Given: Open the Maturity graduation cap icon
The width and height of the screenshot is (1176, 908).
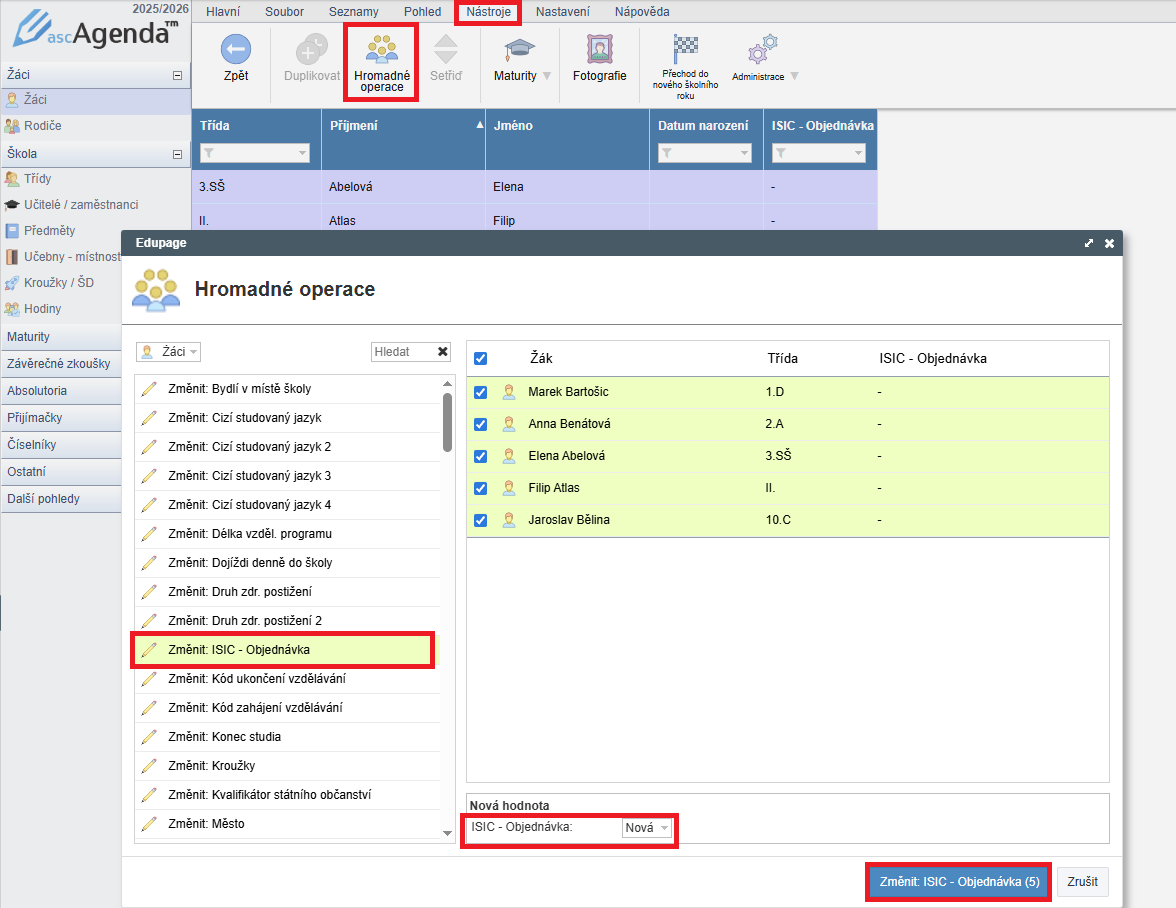Looking at the screenshot, I should (519, 50).
